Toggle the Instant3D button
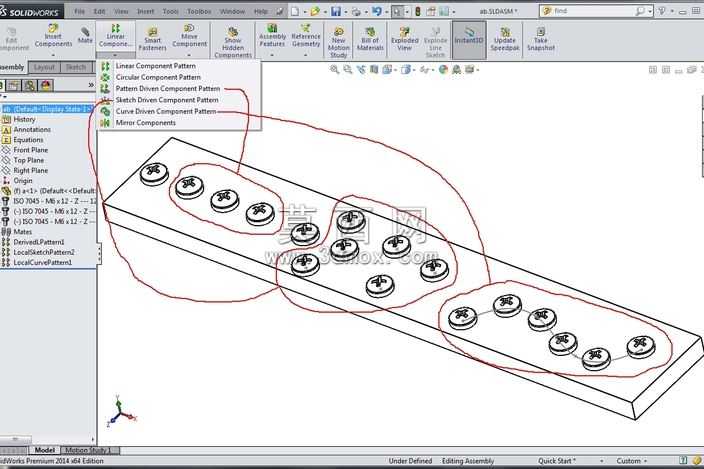Screen dimensions: 704x469 [x=469, y=39]
